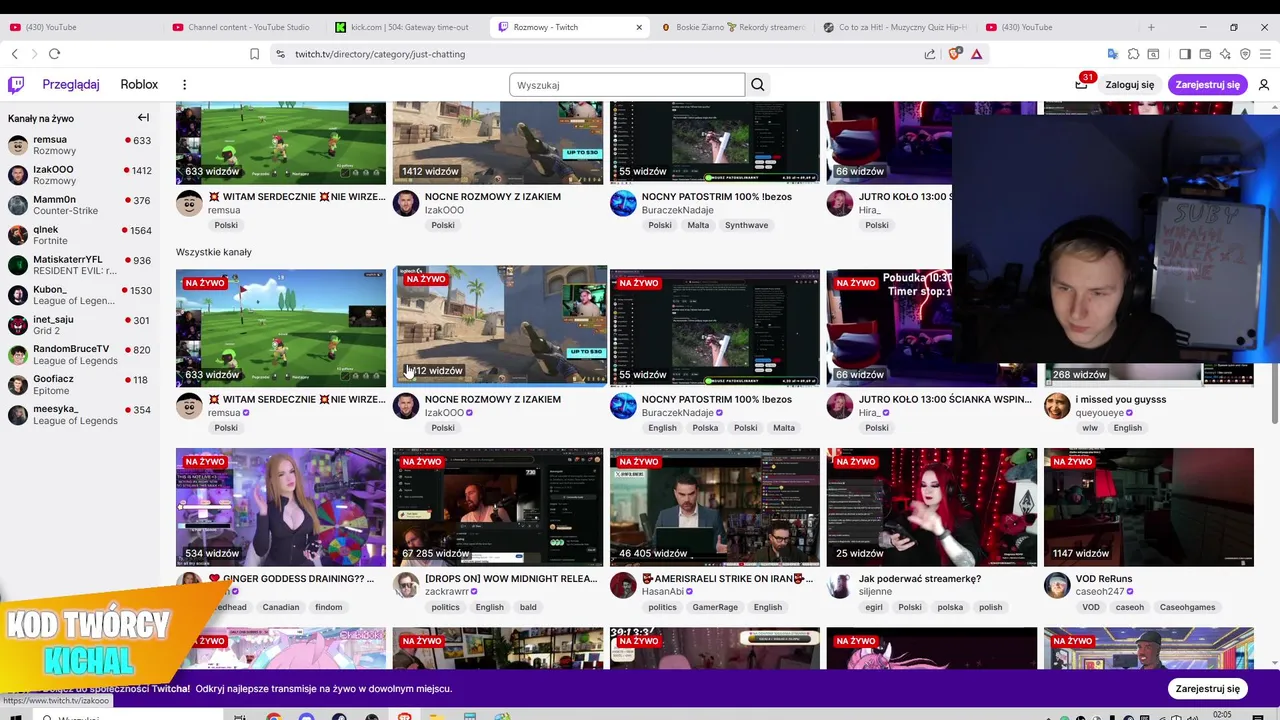Collapse the live channels sidebar arrow
The height and width of the screenshot is (720, 1280).
pos(143,118)
